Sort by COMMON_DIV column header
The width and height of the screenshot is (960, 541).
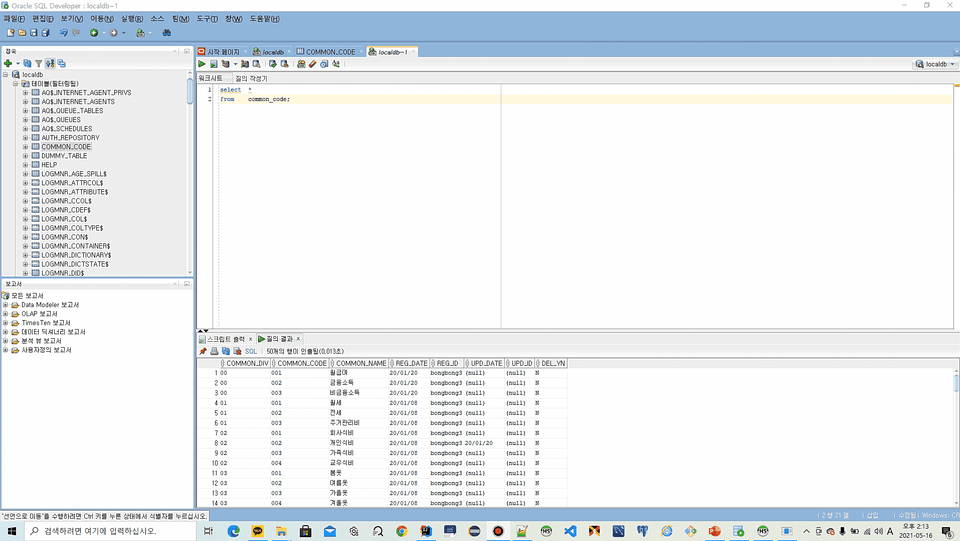pos(246,364)
